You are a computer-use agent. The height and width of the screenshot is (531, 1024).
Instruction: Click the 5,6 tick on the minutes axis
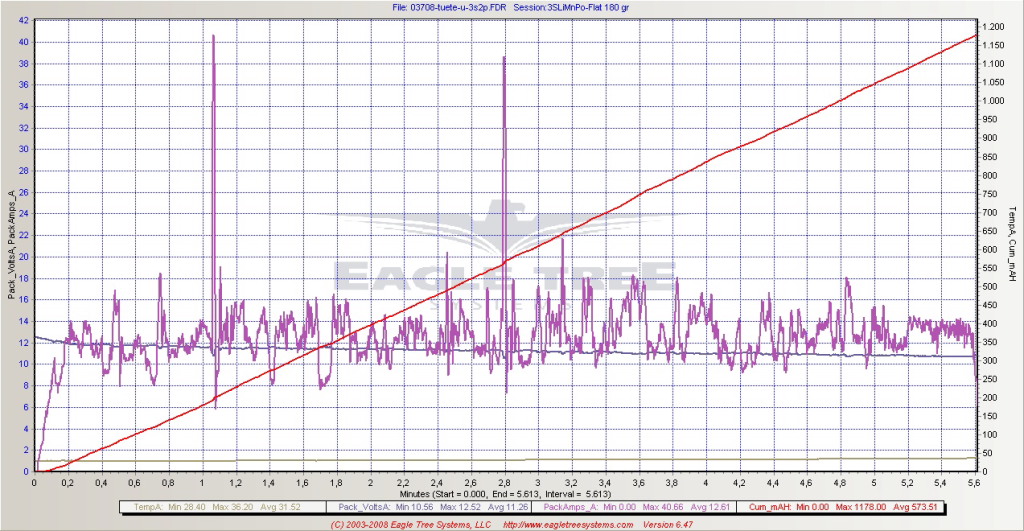tap(973, 483)
